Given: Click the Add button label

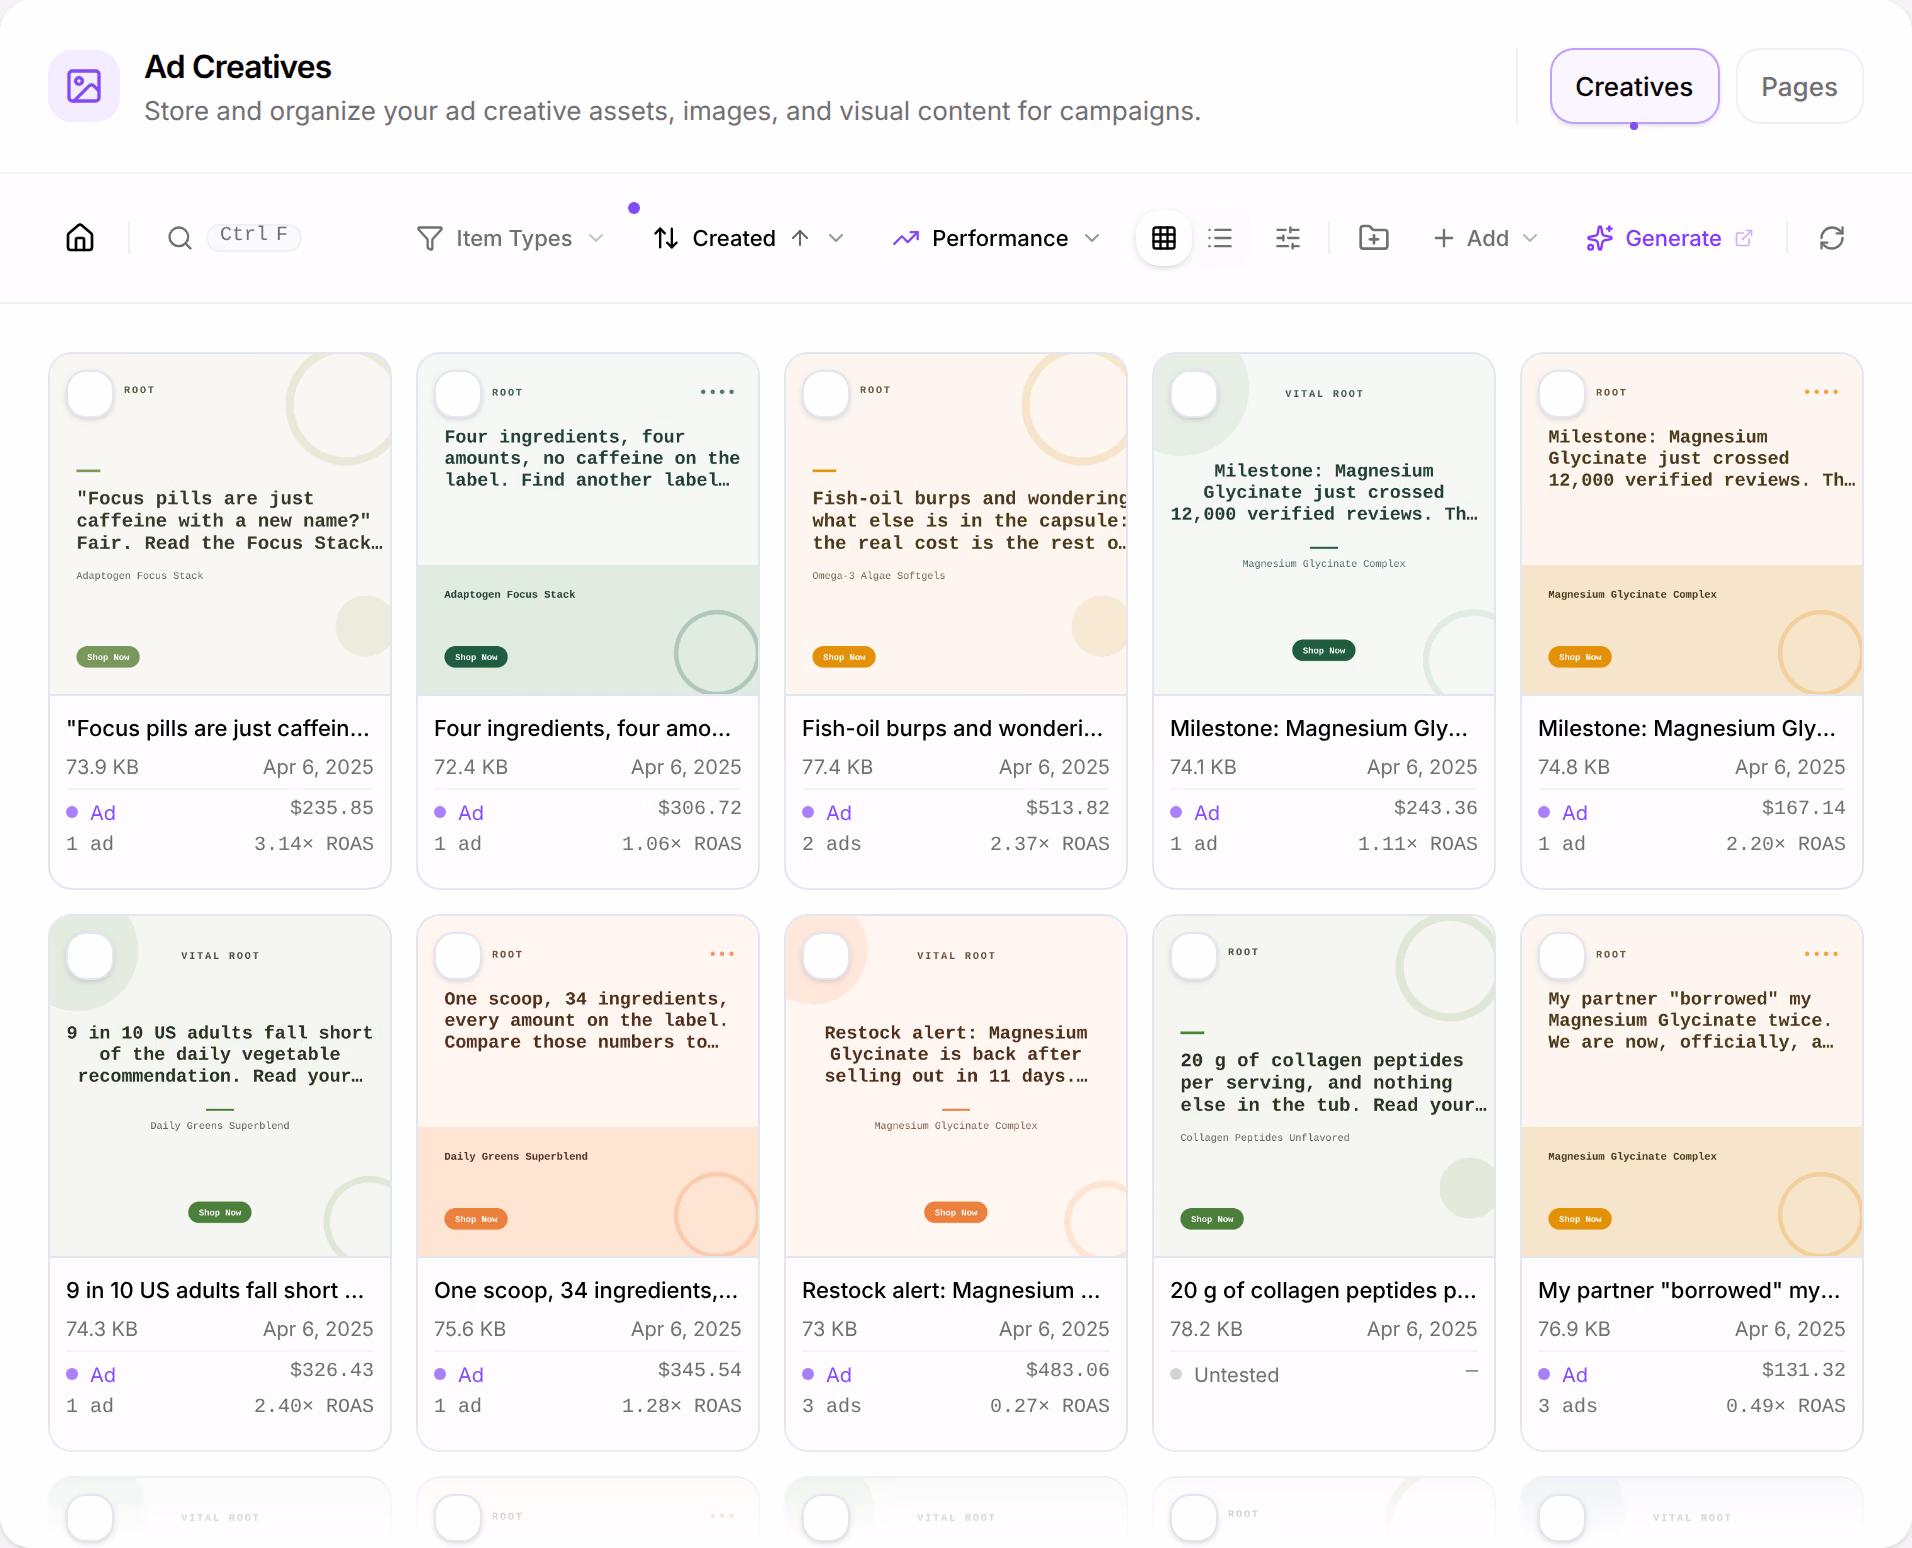Looking at the screenshot, I should coord(1487,238).
